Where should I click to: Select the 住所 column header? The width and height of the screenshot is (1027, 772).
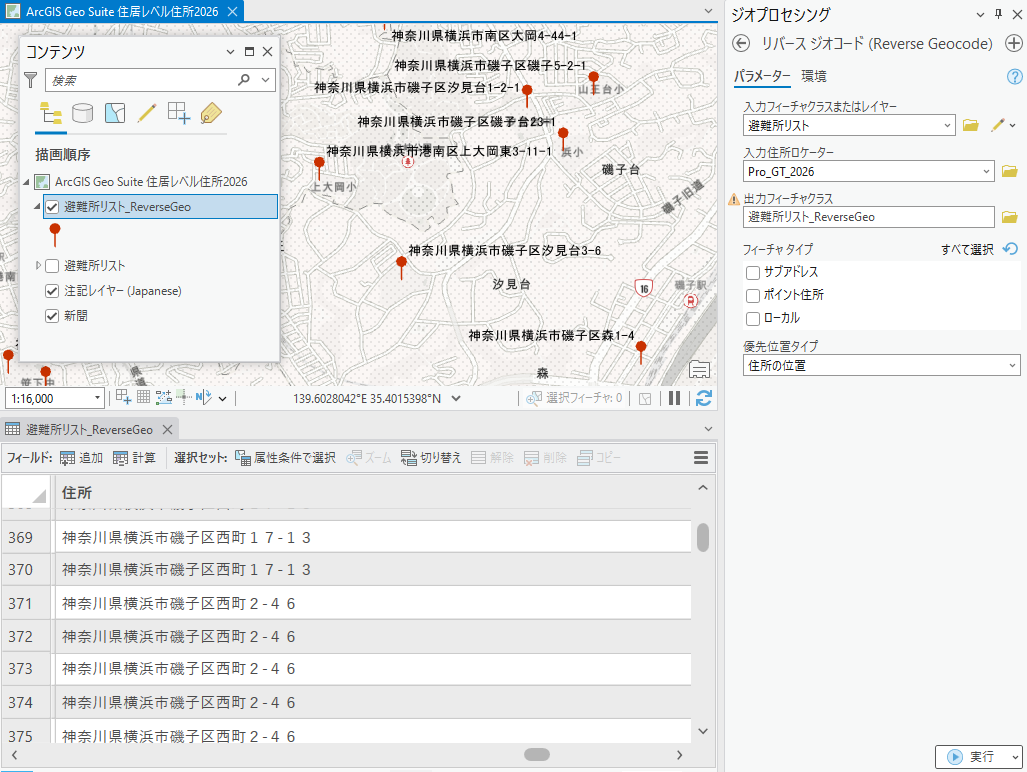[373, 492]
